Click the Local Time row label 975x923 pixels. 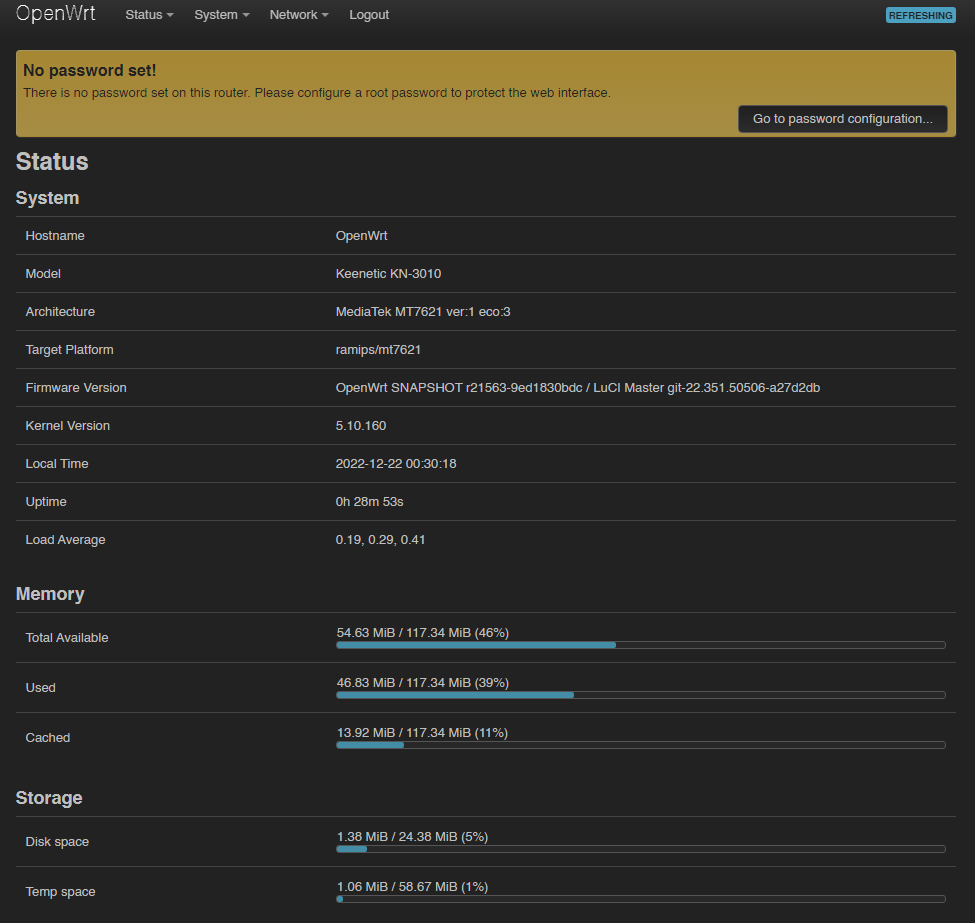[x=57, y=463]
